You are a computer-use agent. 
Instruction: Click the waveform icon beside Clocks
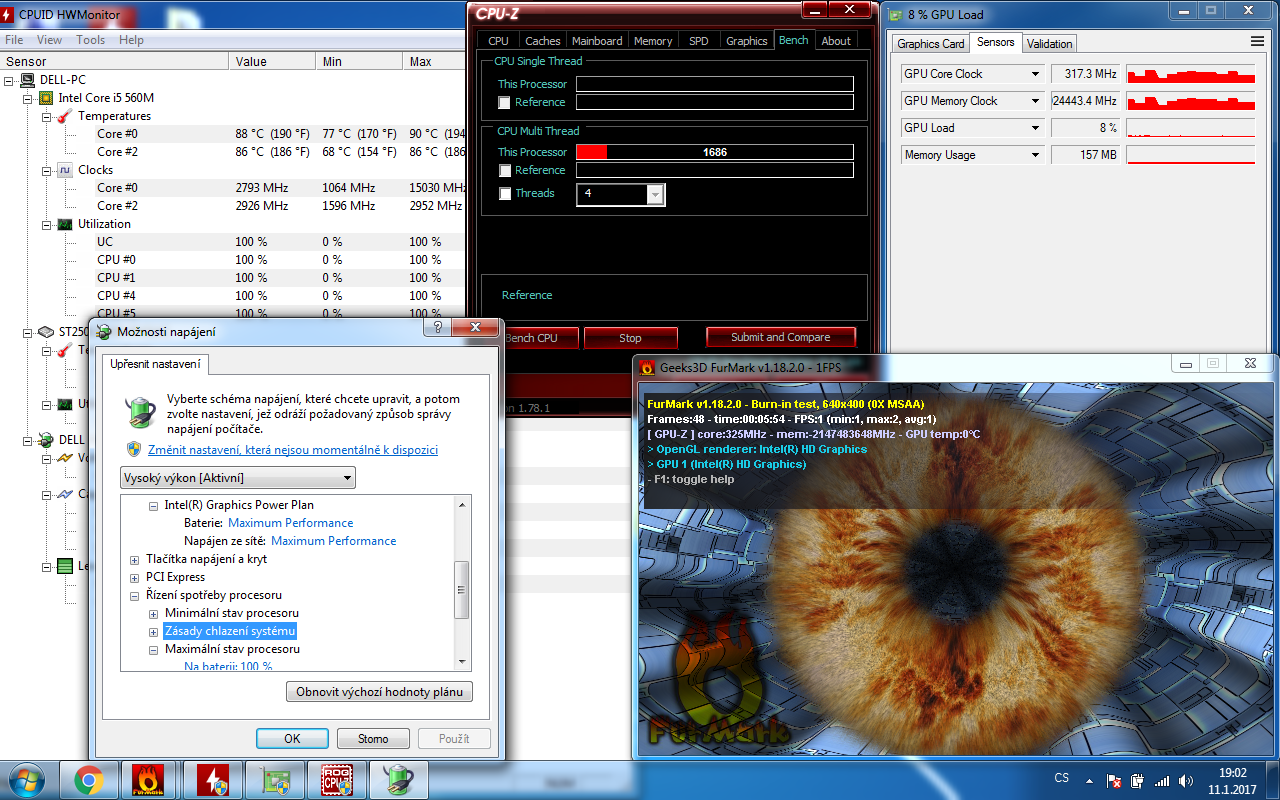click(64, 170)
